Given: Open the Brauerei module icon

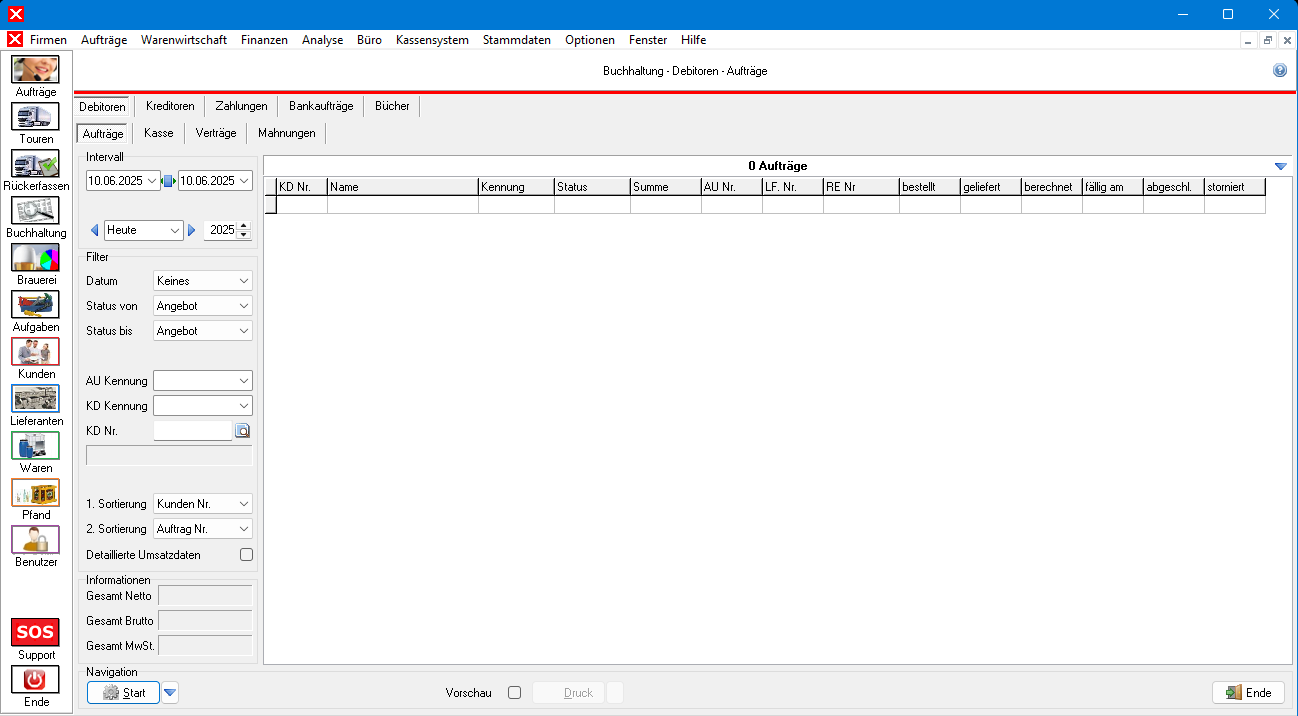Looking at the screenshot, I should pyautogui.click(x=35, y=258).
